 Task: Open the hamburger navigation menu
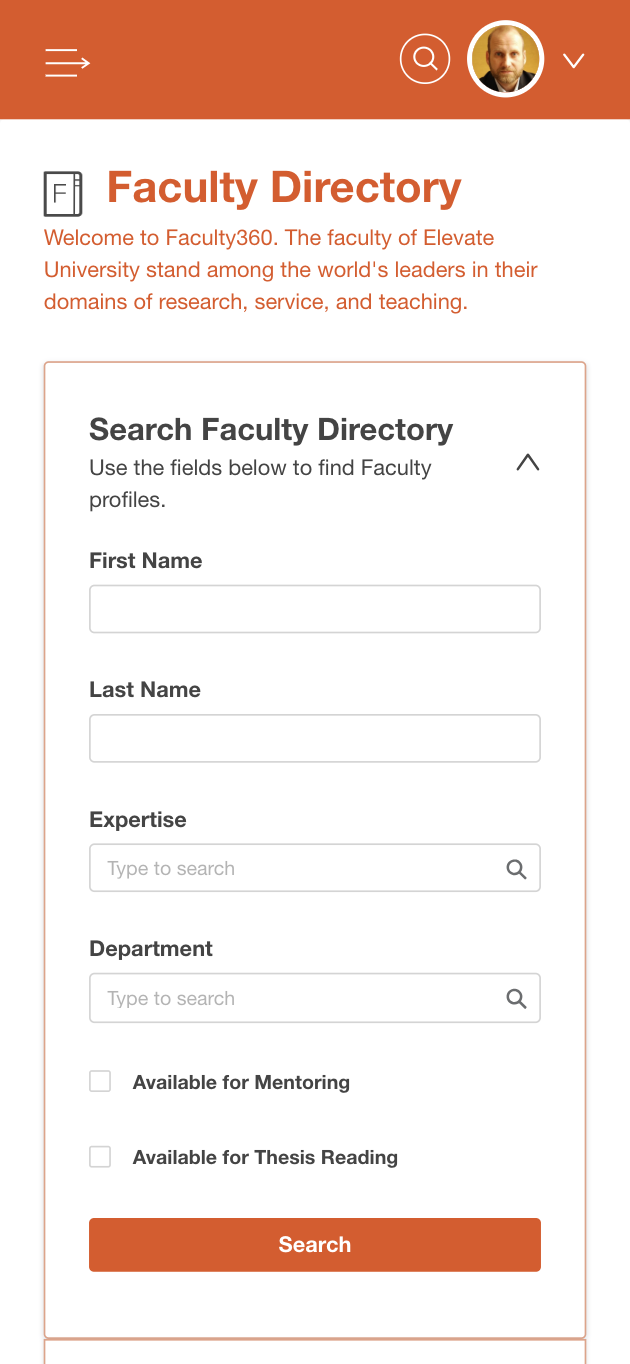tap(67, 62)
